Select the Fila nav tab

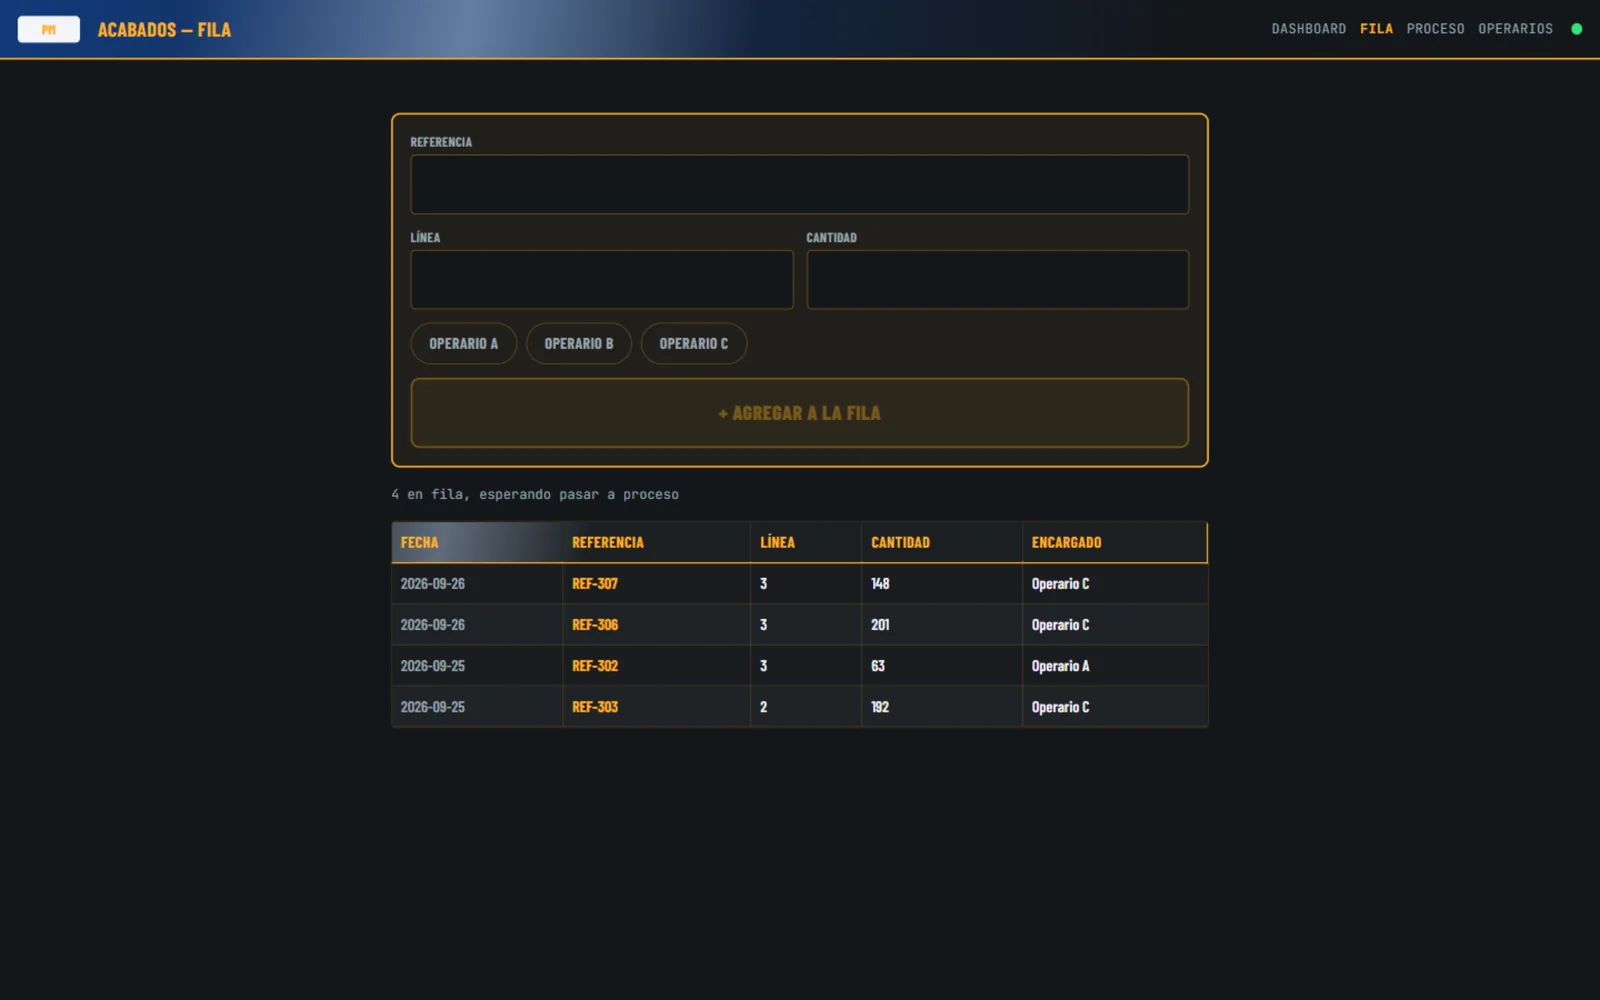[x=1376, y=29]
